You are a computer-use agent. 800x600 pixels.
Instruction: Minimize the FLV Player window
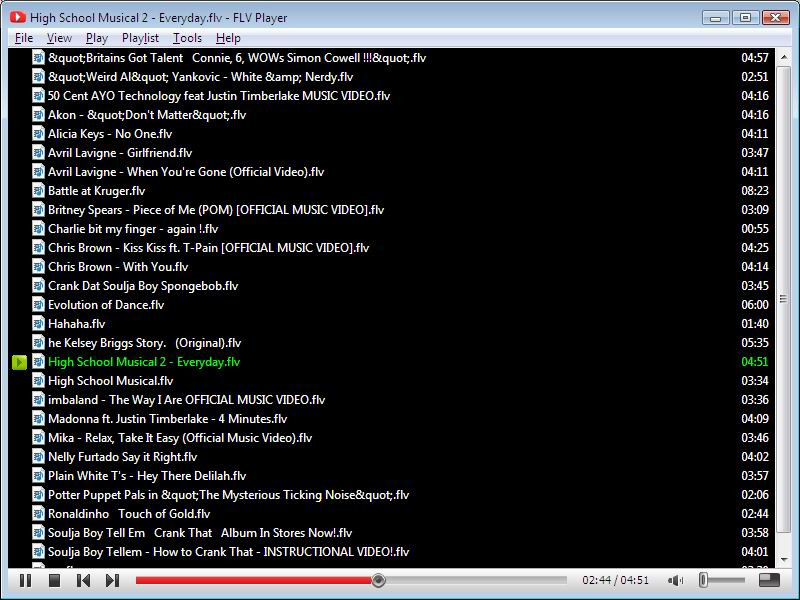click(x=716, y=18)
